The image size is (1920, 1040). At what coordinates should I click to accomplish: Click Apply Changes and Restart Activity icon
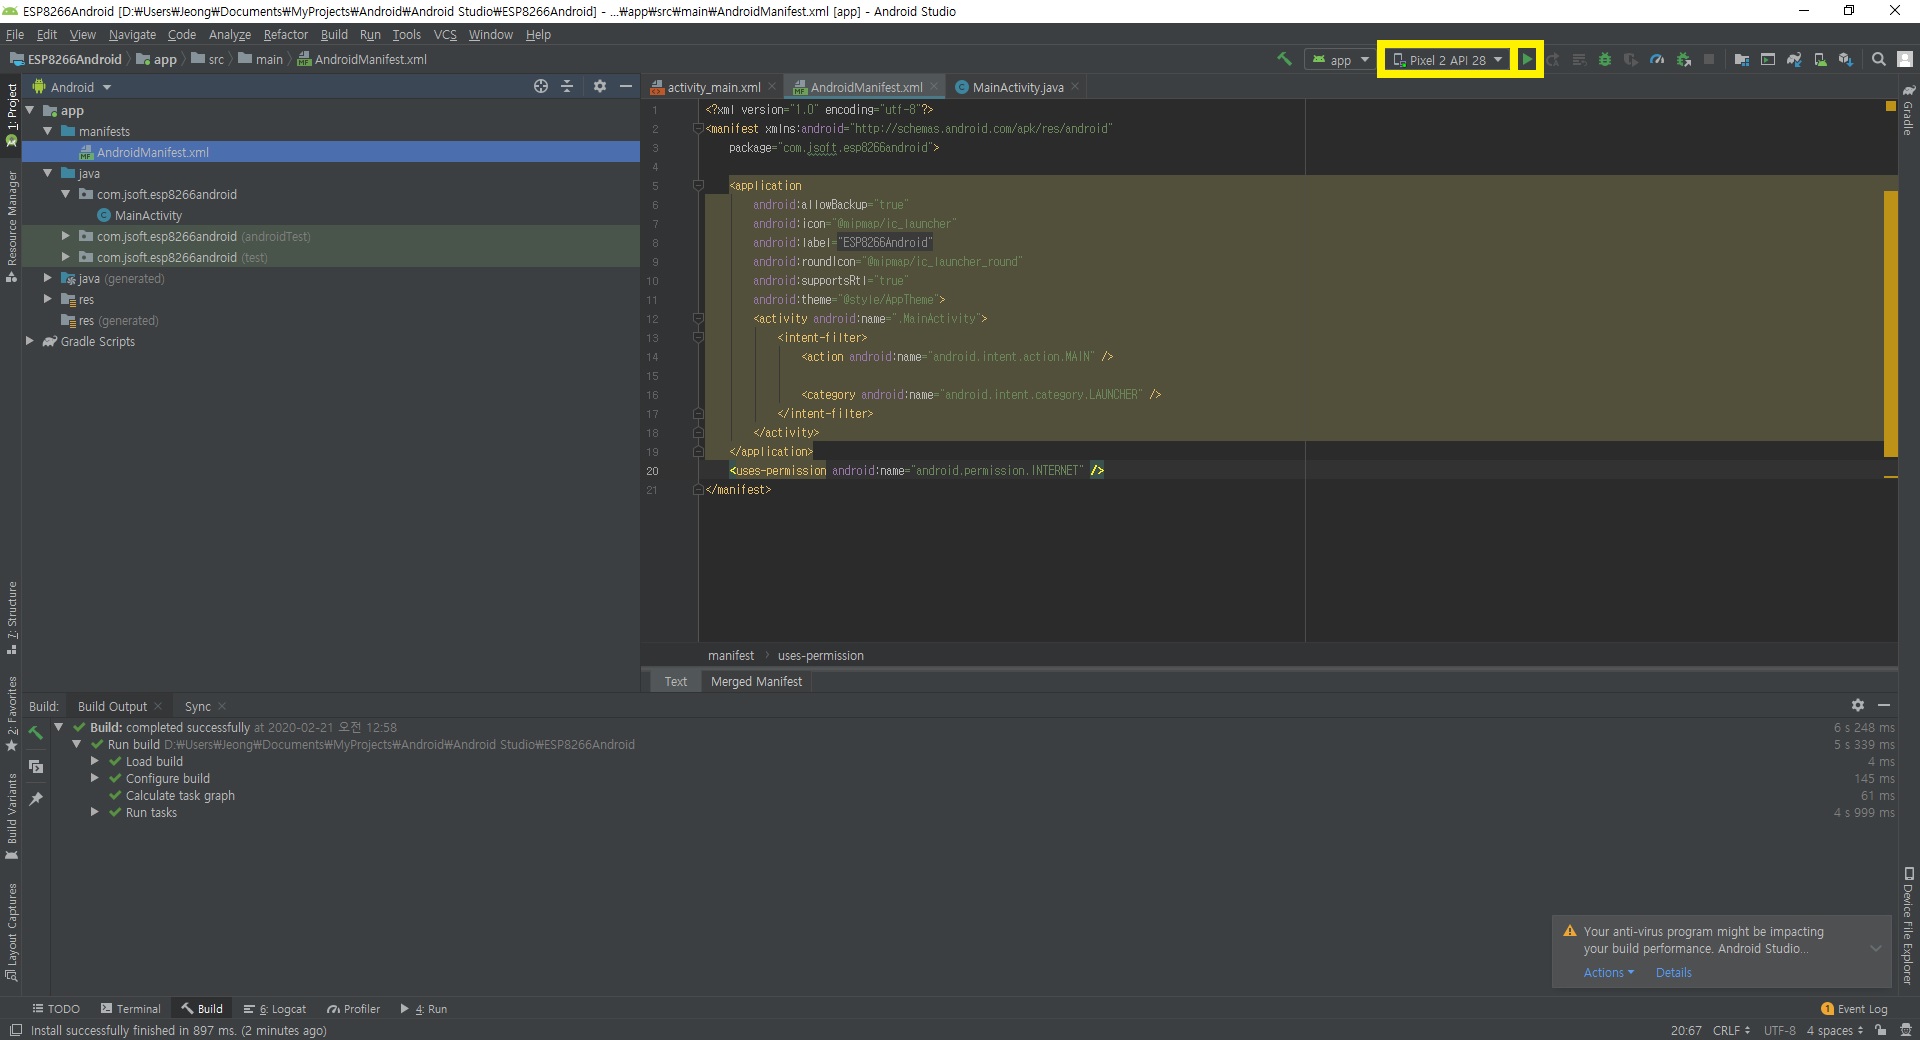pyautogui.click(x=1553, y=60)
